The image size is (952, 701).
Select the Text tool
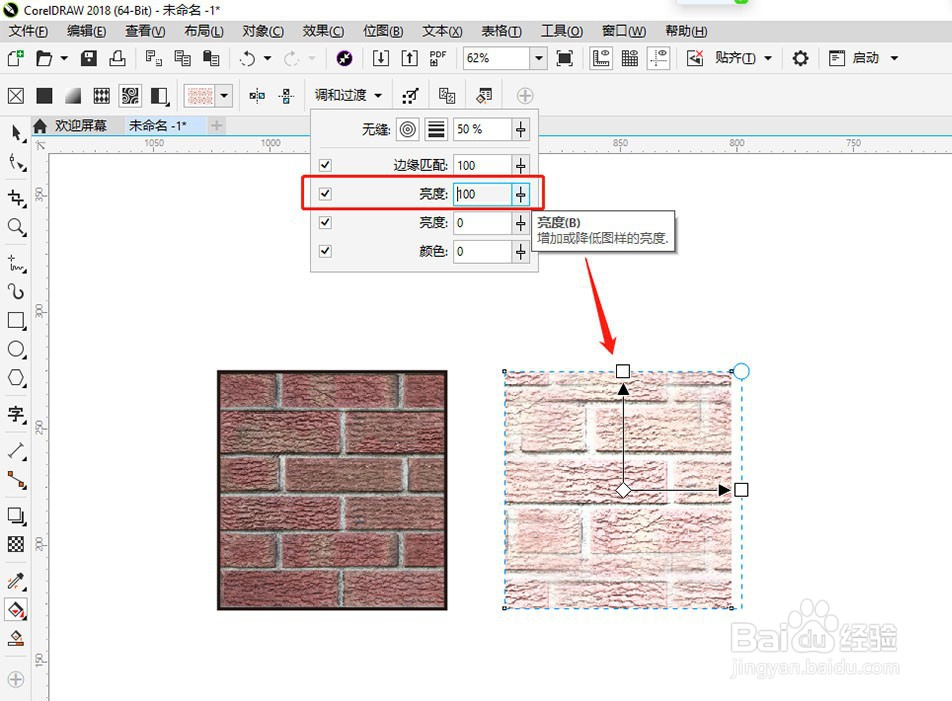pyautogui.click(x=16, y=414)
